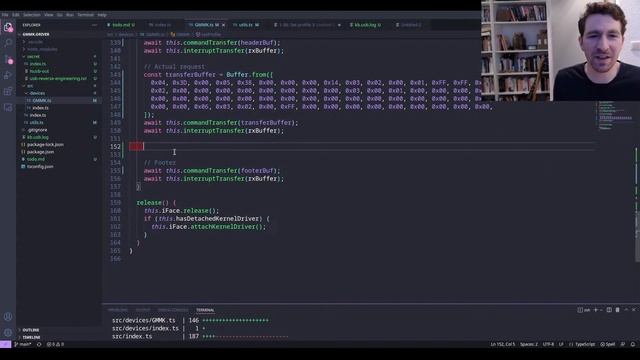Click the Spell status bar entry
Screen dimensions: 640x360
coord(608,344)
